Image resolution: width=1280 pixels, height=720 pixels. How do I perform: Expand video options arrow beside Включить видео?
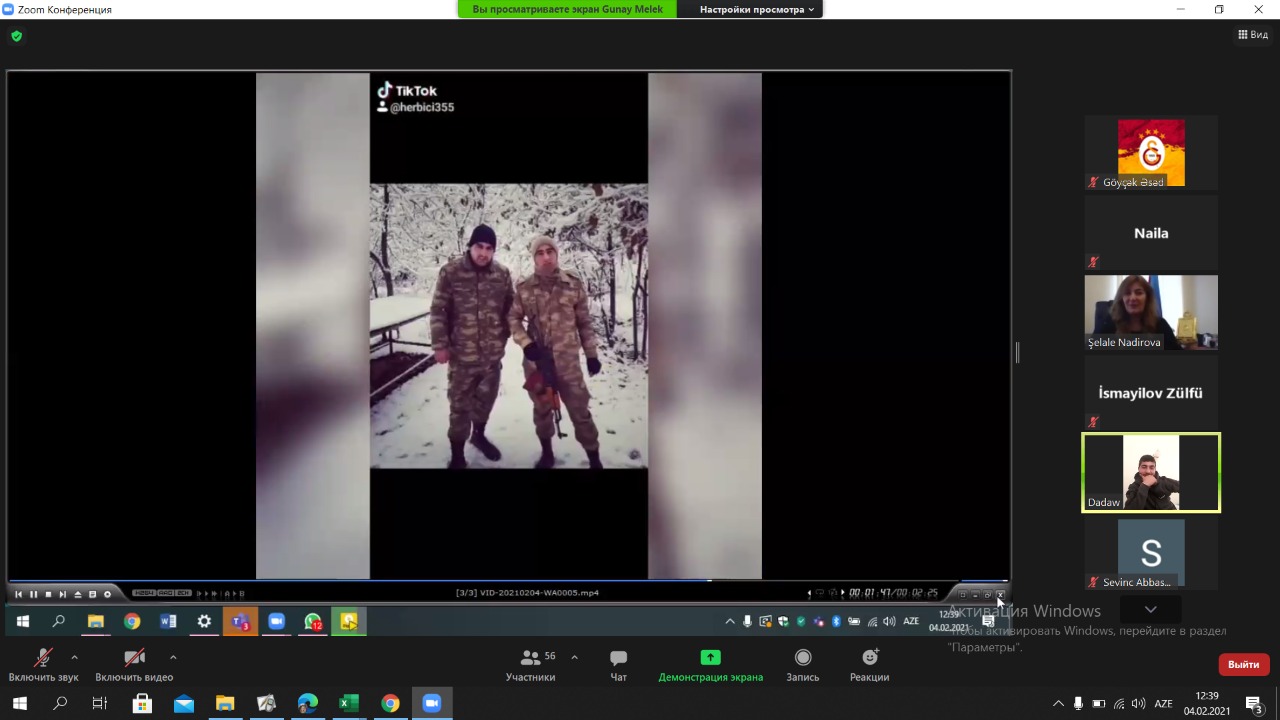[173, 657]
